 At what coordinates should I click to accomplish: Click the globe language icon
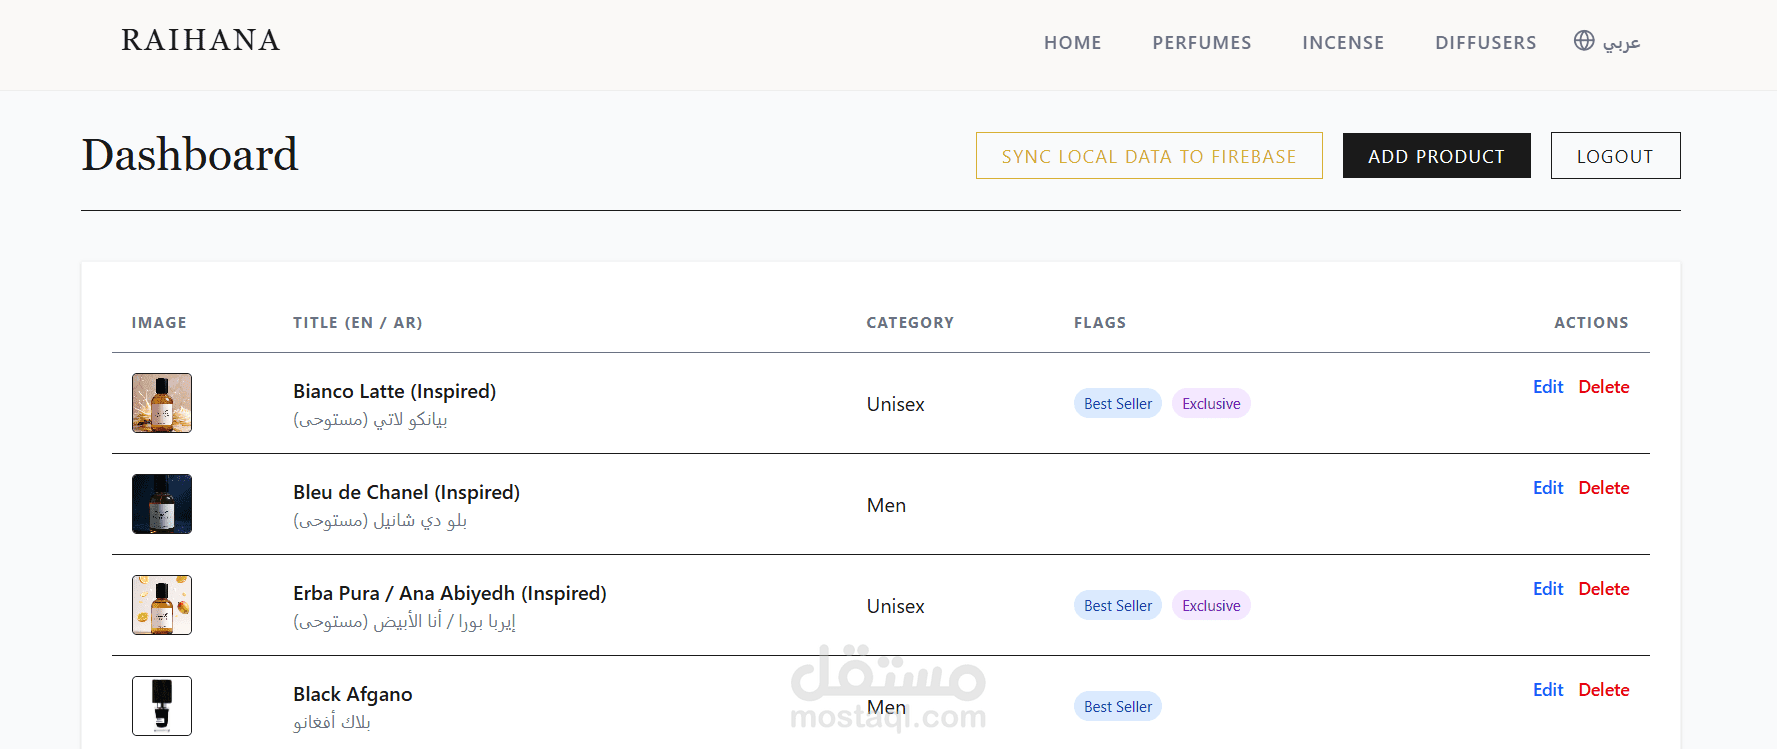[1584, 41]
